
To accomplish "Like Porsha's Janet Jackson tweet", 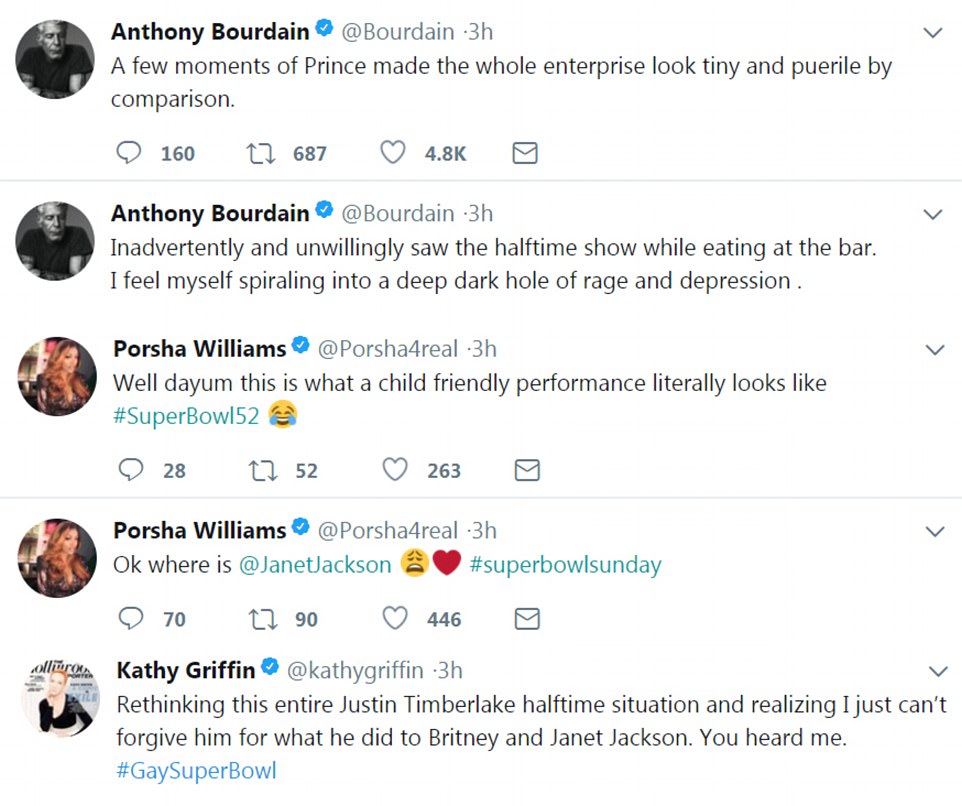I will pyautogui.click(x=396, y=619).
